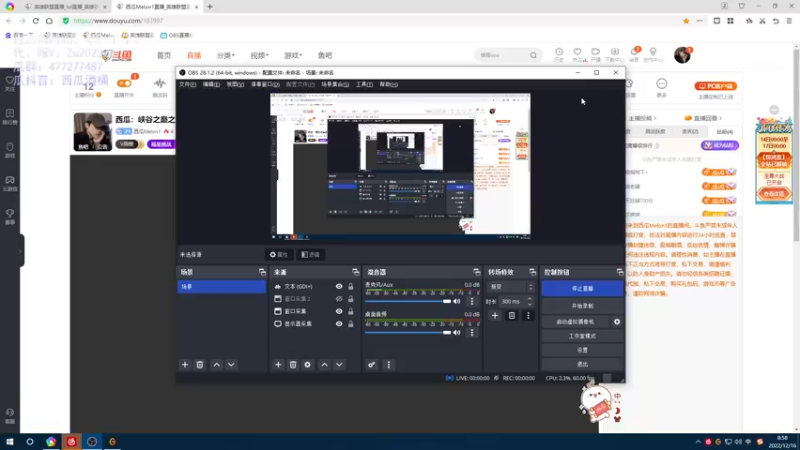Mute the 桌面音频 channel
Image resolution: width=800 pixels, height=450 pixels.
[457, 333]
